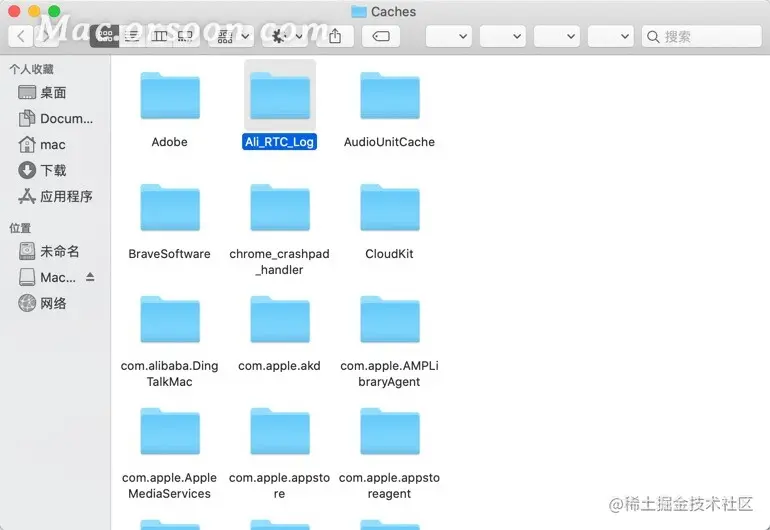Open the third blank toolbar dropdown
This screenshot has height=530, width=770.
click(x=557, y=36)
